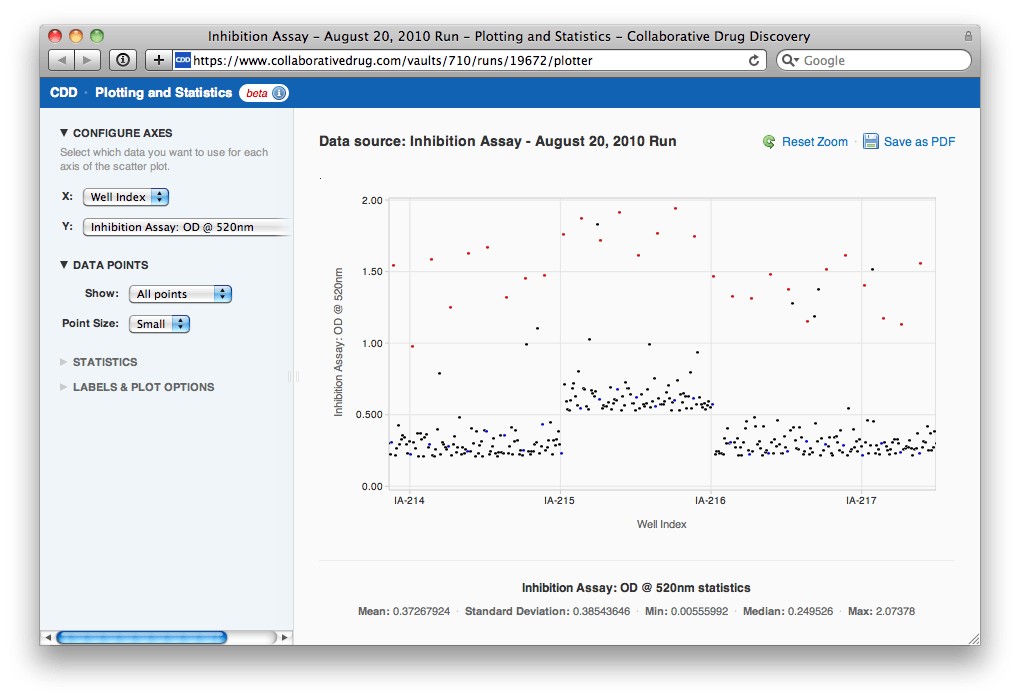Click the 1.00 y-axis tick label
The width and height of the screenshot is (1020, 700).
tap(372, 343)
